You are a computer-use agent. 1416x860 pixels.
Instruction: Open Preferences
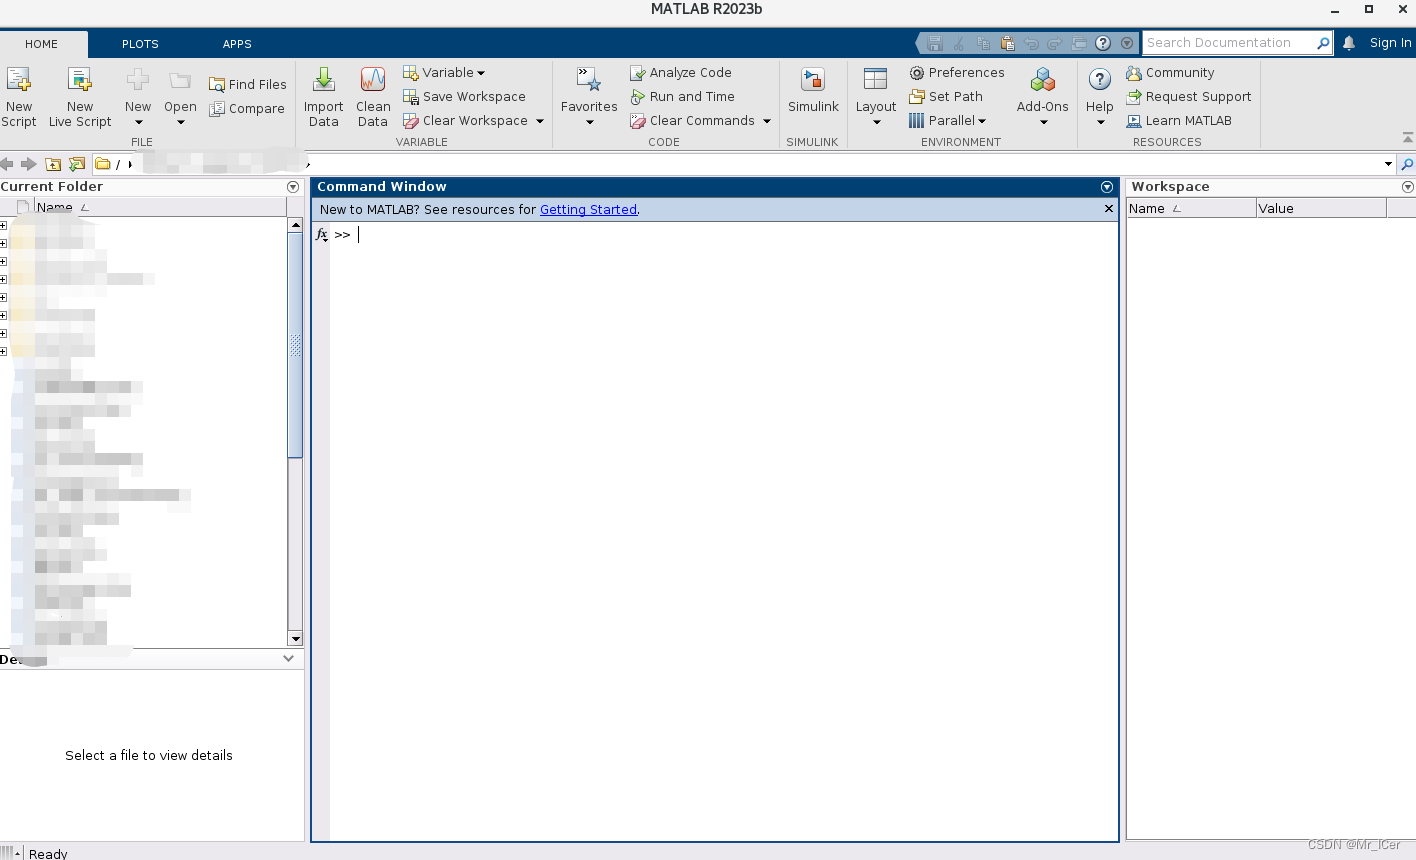957,72
